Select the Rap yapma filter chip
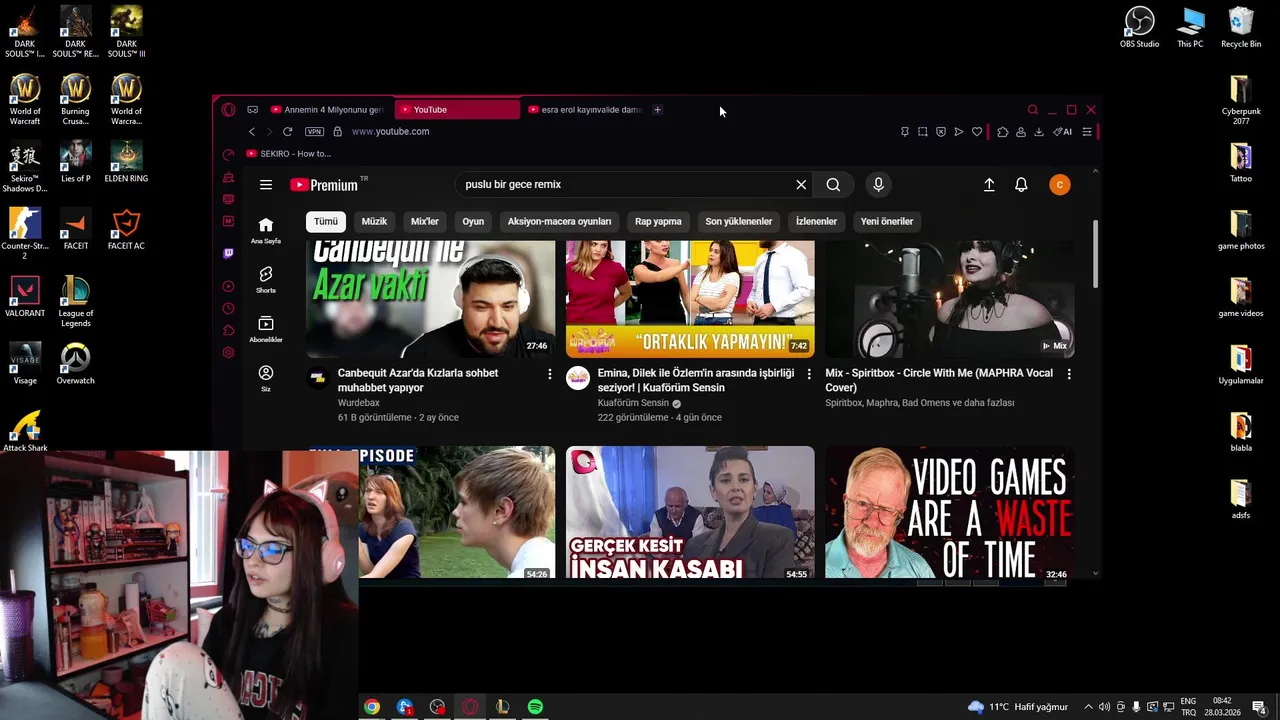 click(x=658, y=222)
